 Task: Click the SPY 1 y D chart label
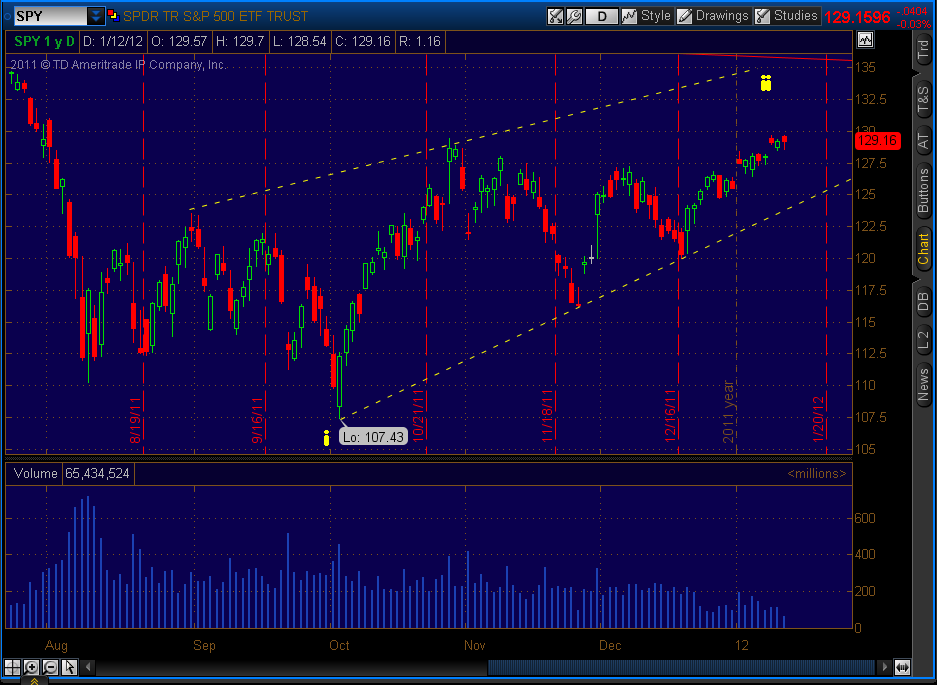tap(44, 41)
